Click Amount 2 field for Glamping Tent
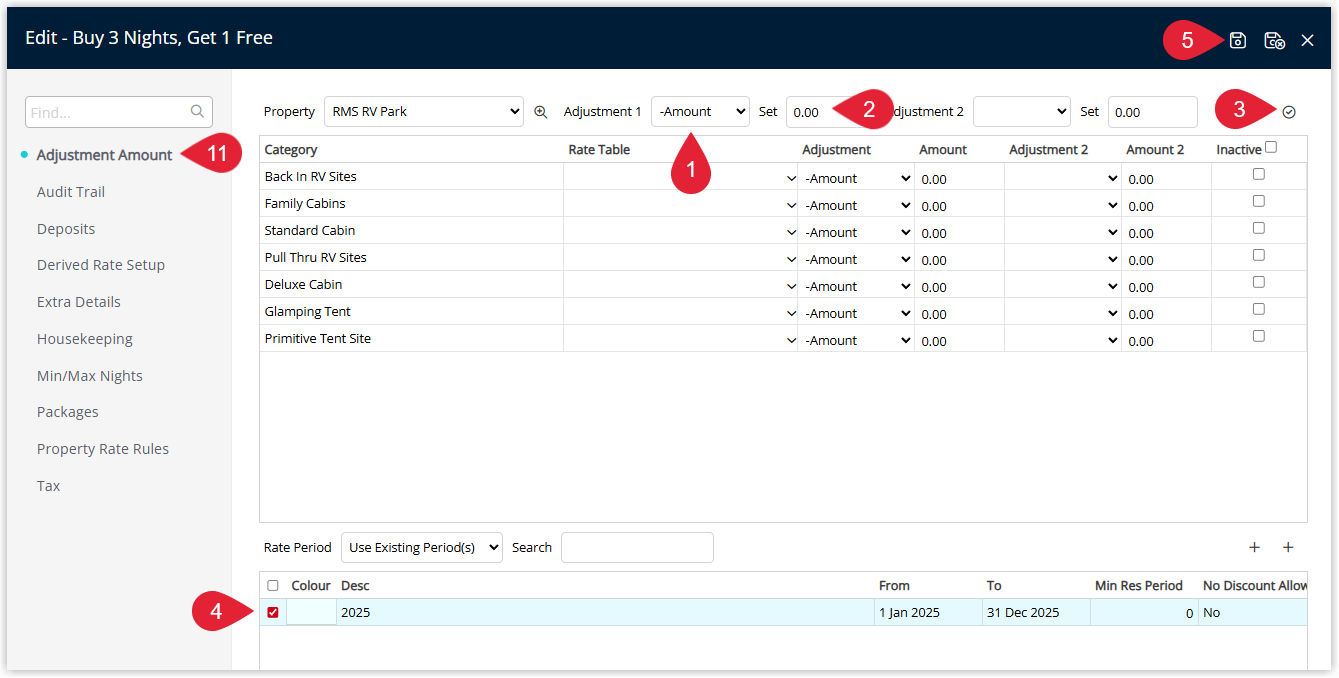Screen dimensions: 1339x678 pos(1166,314)
